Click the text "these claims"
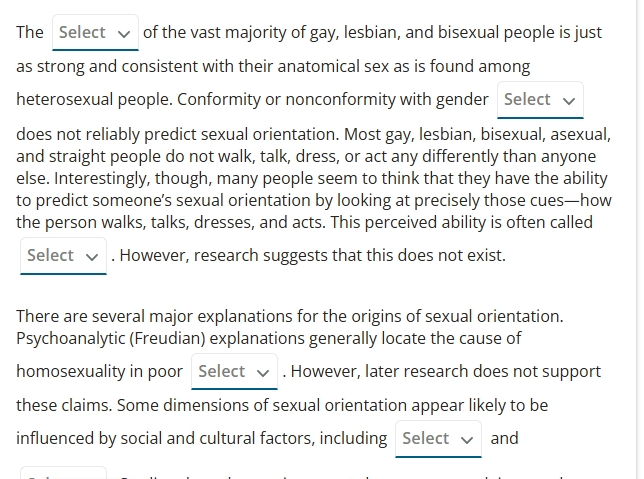644x479 pixels. tap(63, 405)
